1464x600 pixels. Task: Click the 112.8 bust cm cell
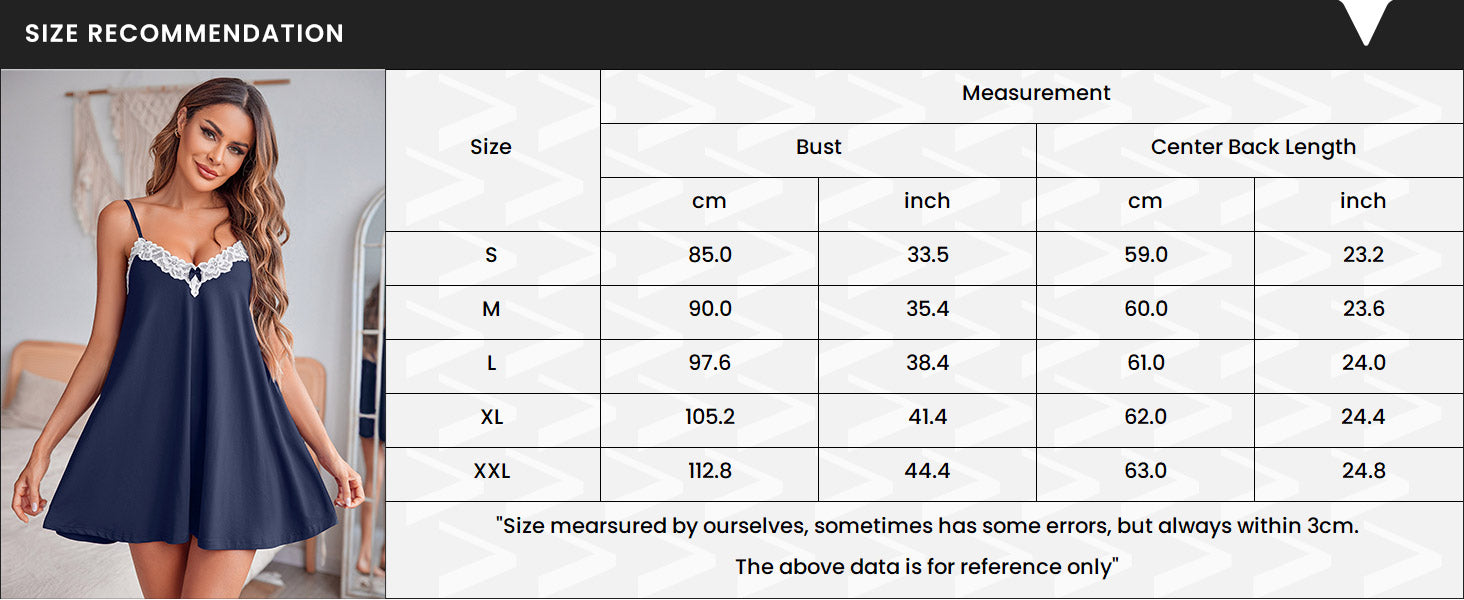(710, 471)
